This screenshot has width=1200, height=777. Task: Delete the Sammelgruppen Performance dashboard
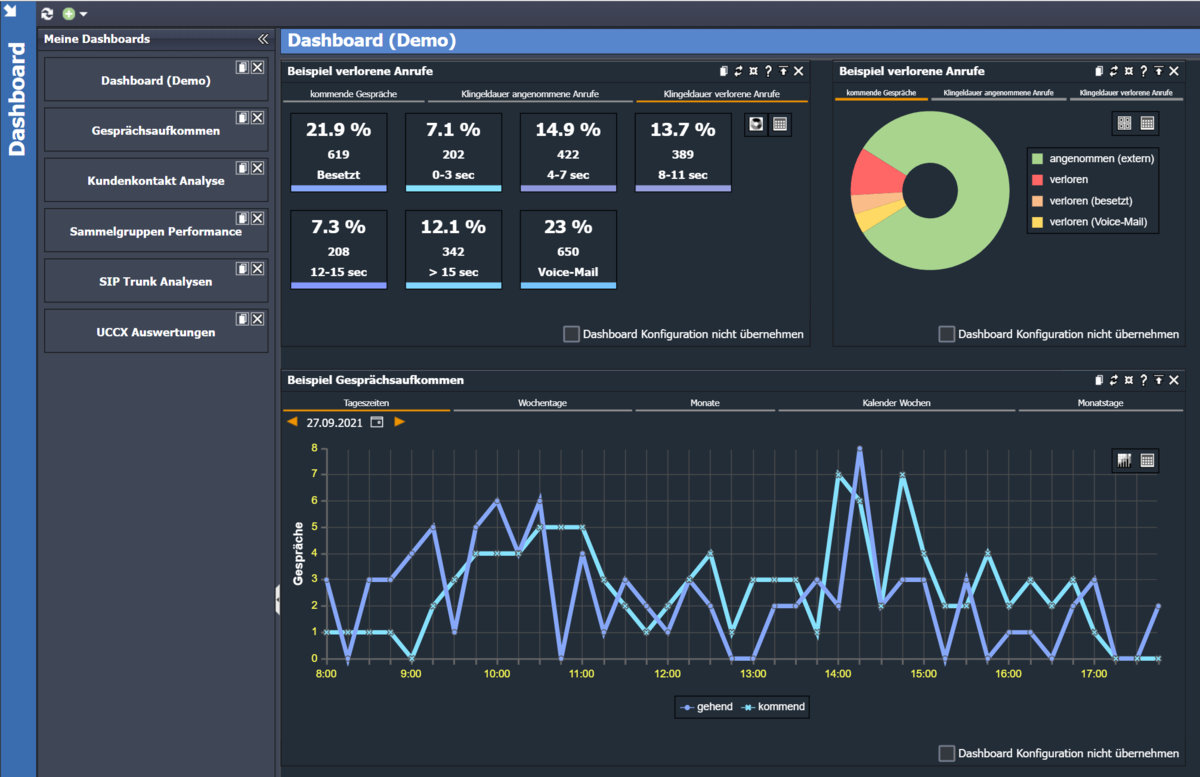pos(257,218)
